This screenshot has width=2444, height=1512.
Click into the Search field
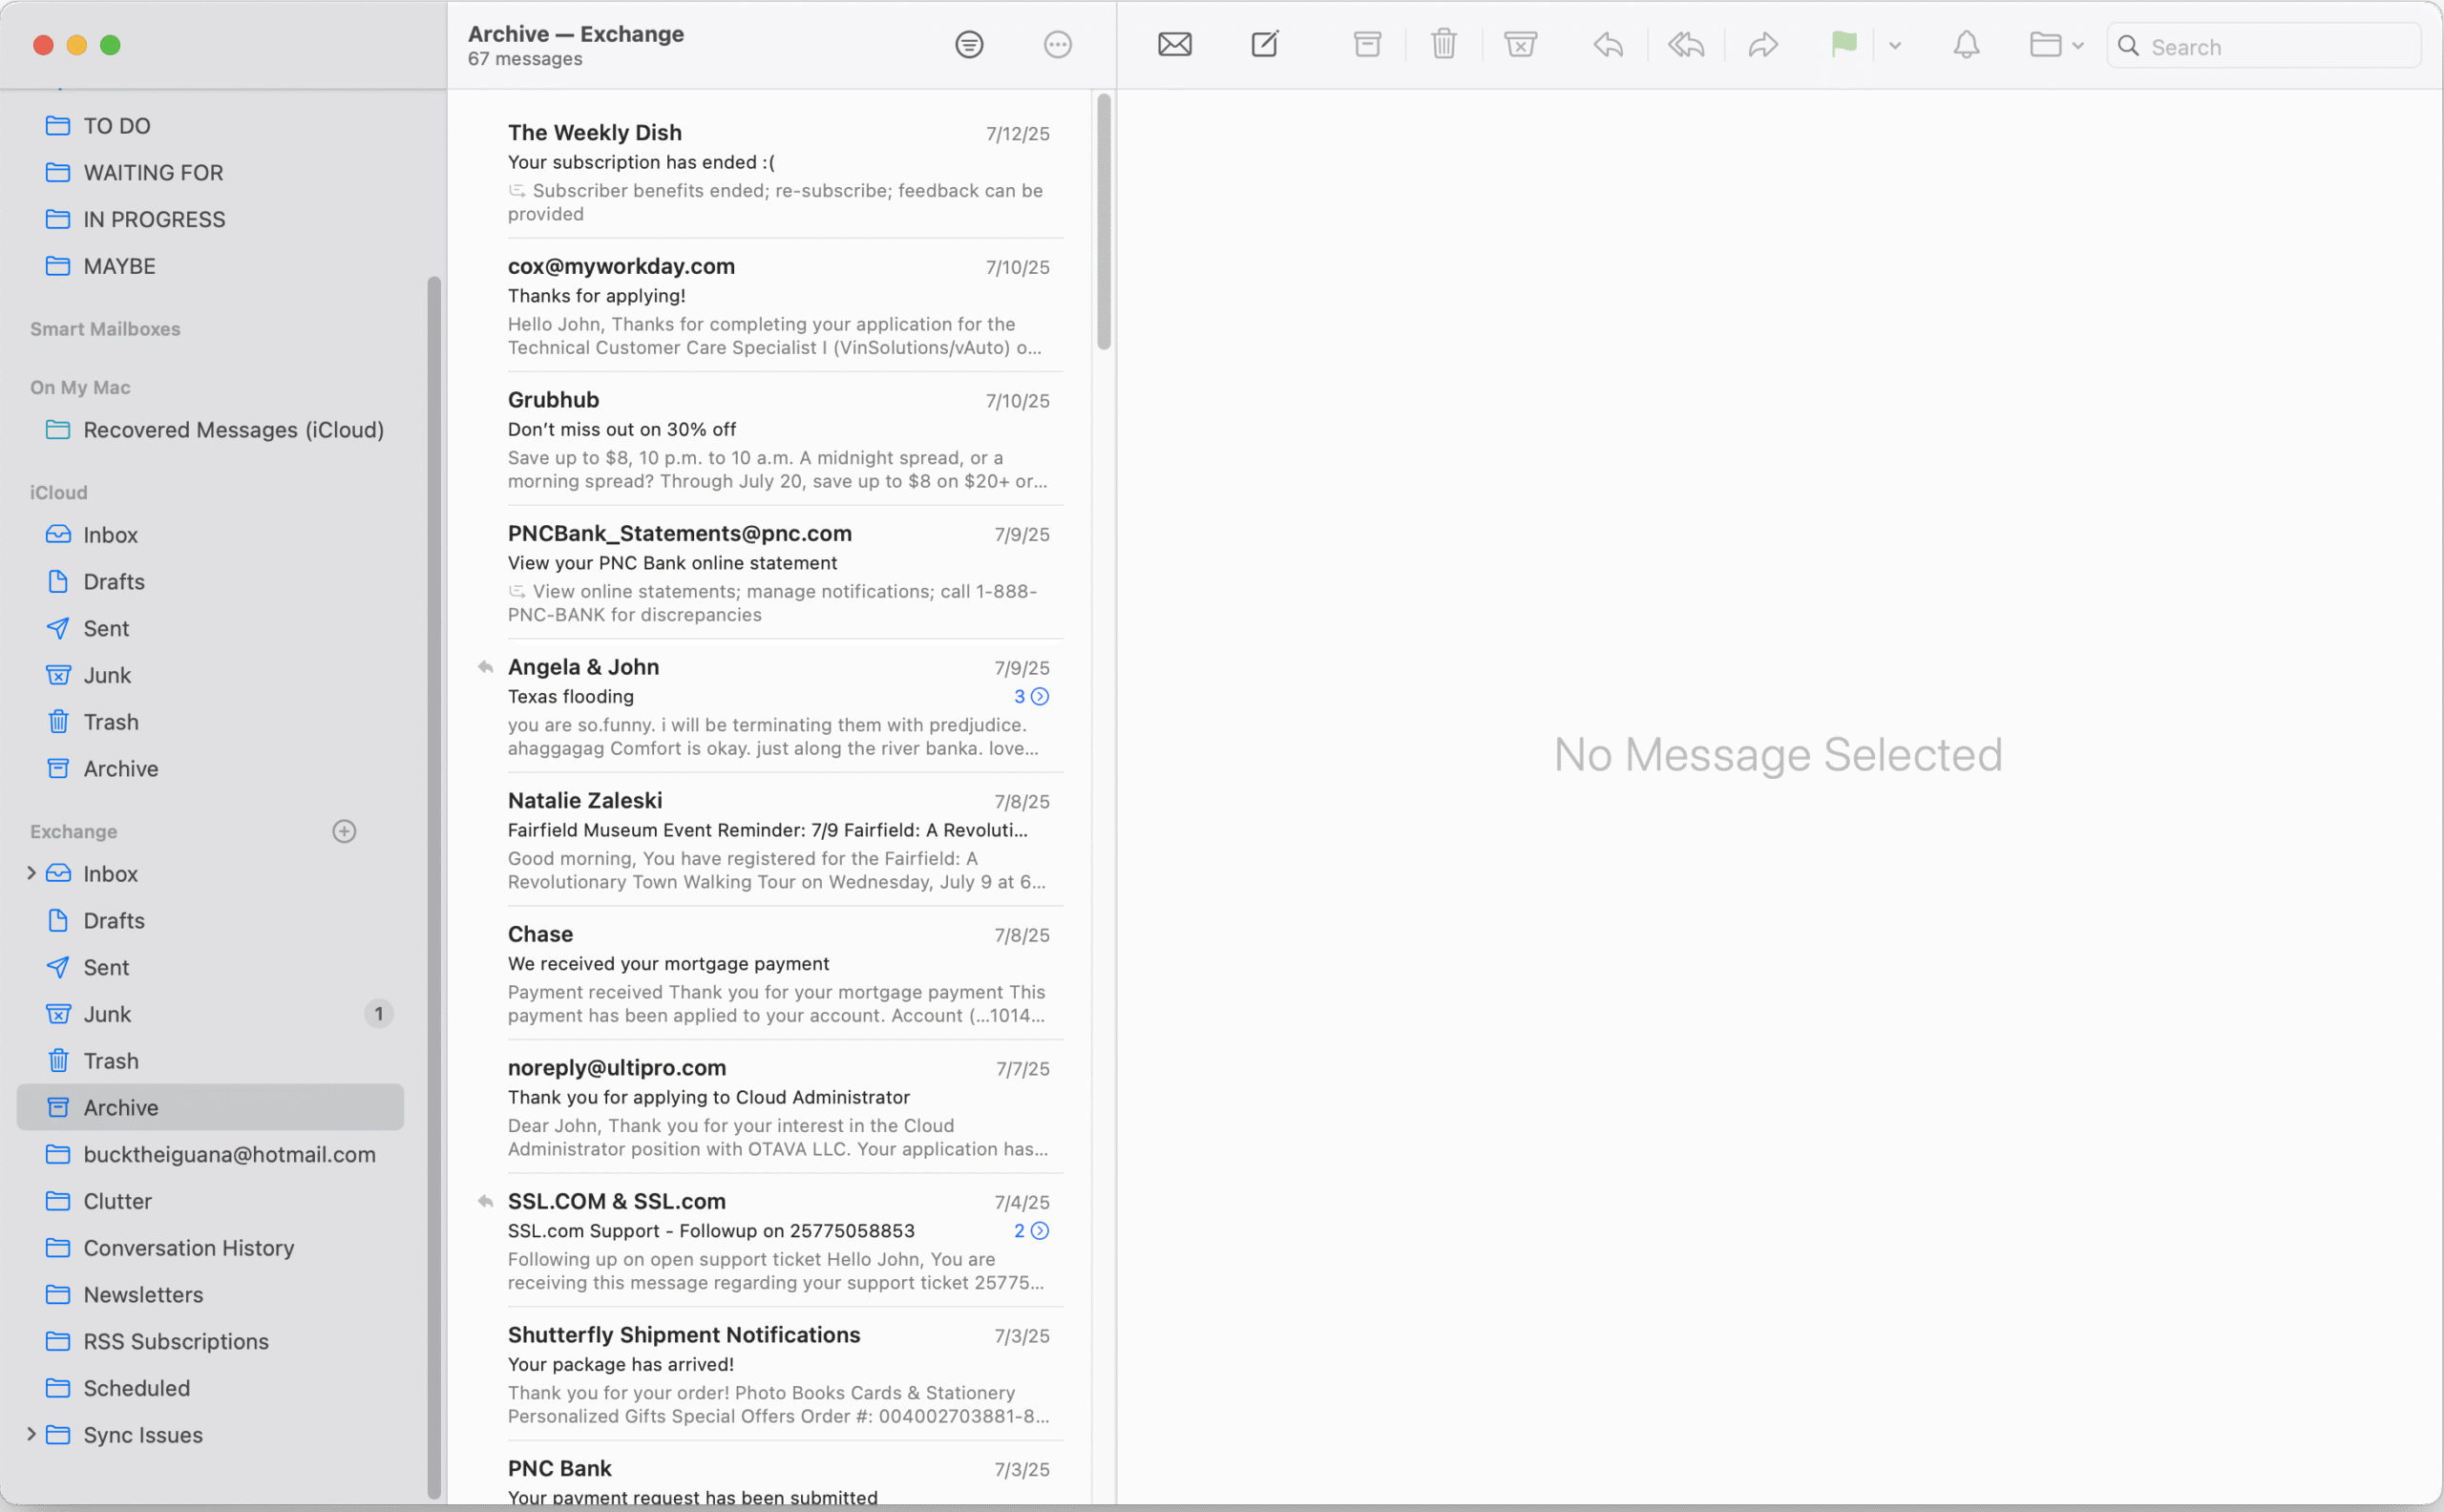(x=2263, y=46)
